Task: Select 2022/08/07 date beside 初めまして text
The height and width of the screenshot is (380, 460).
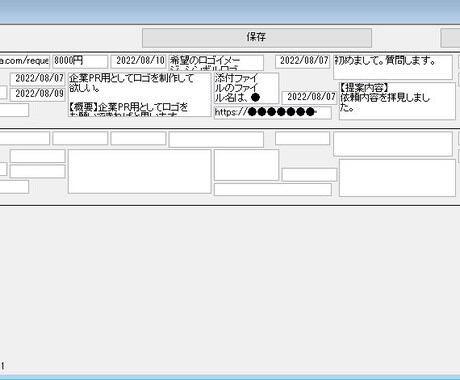Action: pos(302,61)
